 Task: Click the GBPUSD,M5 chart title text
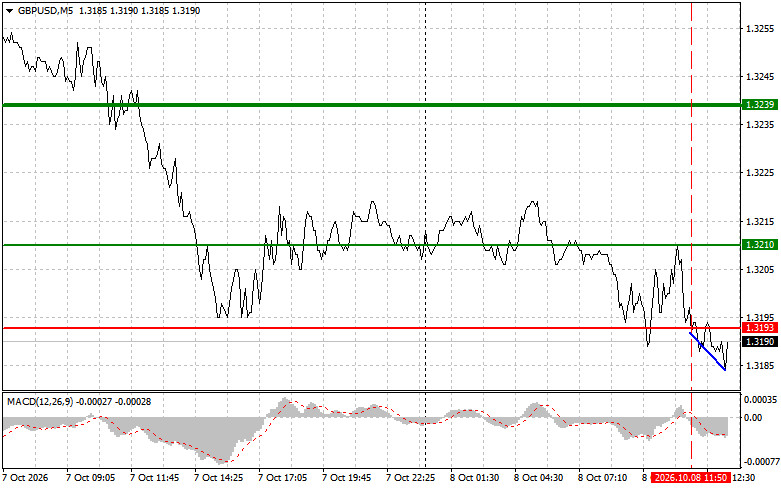pos(45,10)
